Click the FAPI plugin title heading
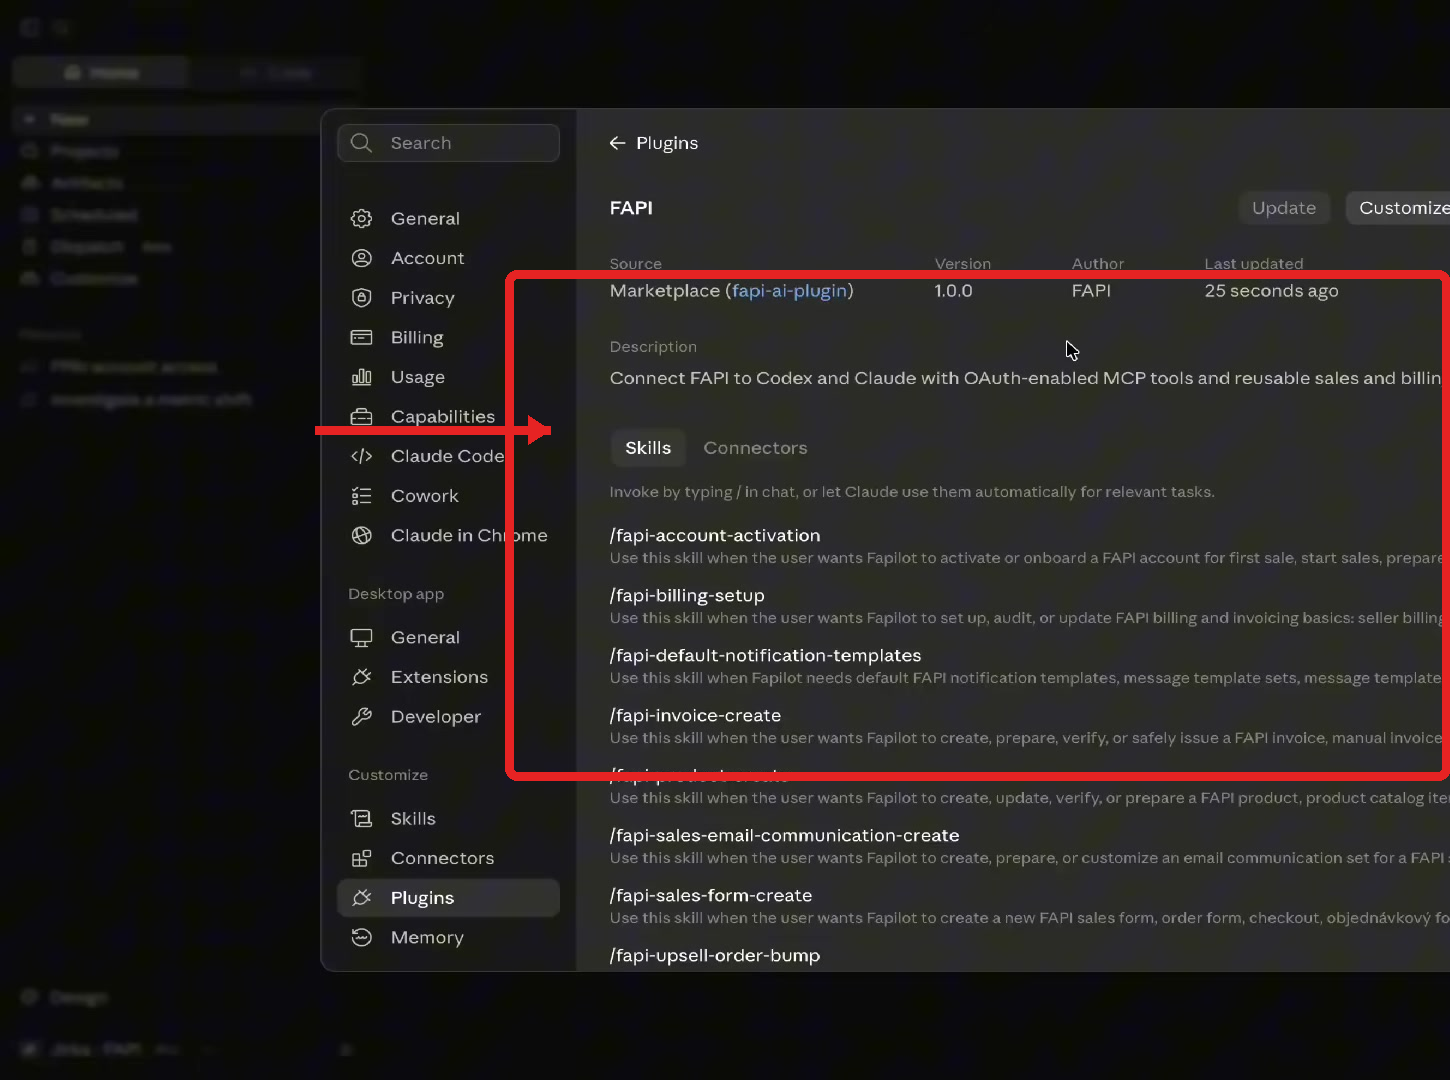Image resolution: width=1450 pixels, height=1080 pixels. tap(631, 208)
